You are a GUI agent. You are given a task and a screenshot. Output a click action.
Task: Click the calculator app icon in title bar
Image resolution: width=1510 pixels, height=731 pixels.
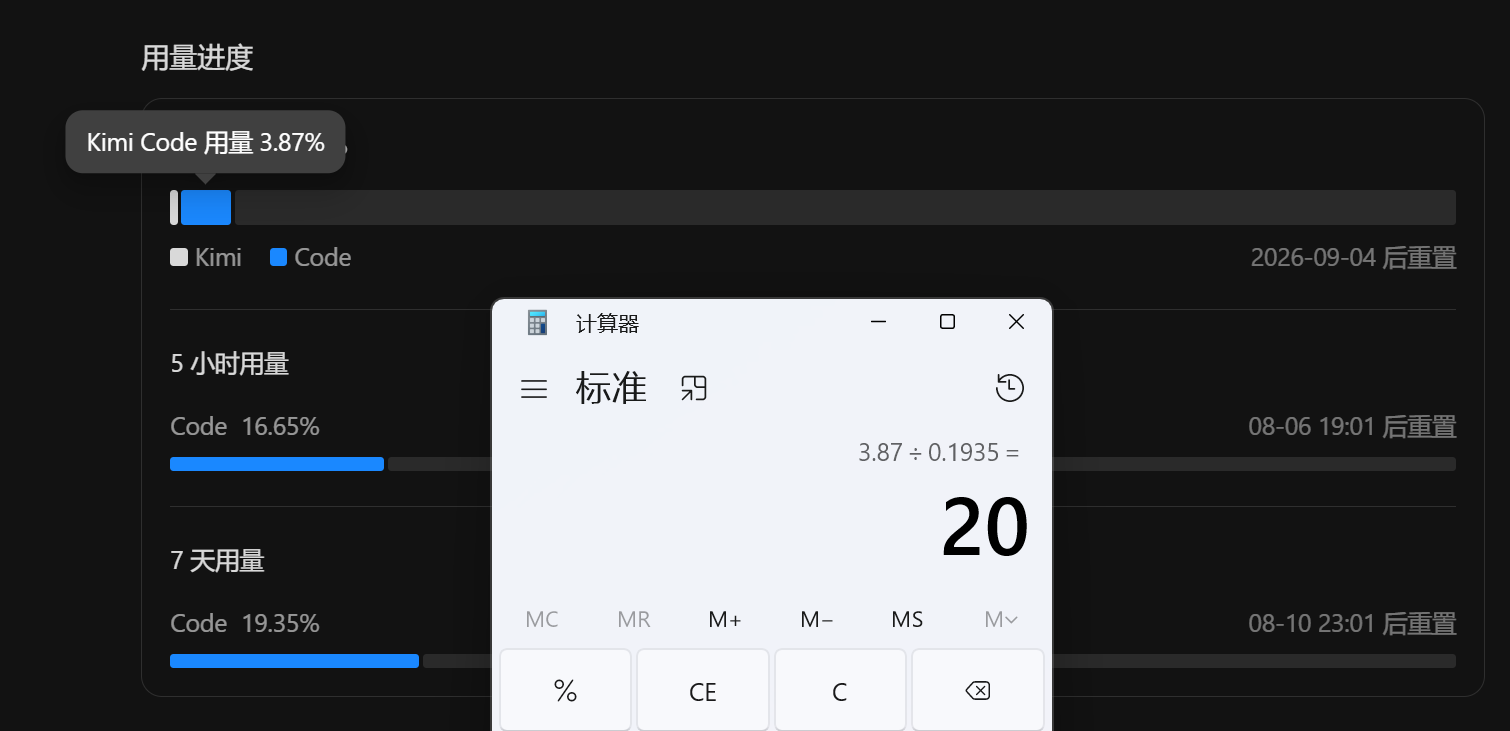click(538, 323)
